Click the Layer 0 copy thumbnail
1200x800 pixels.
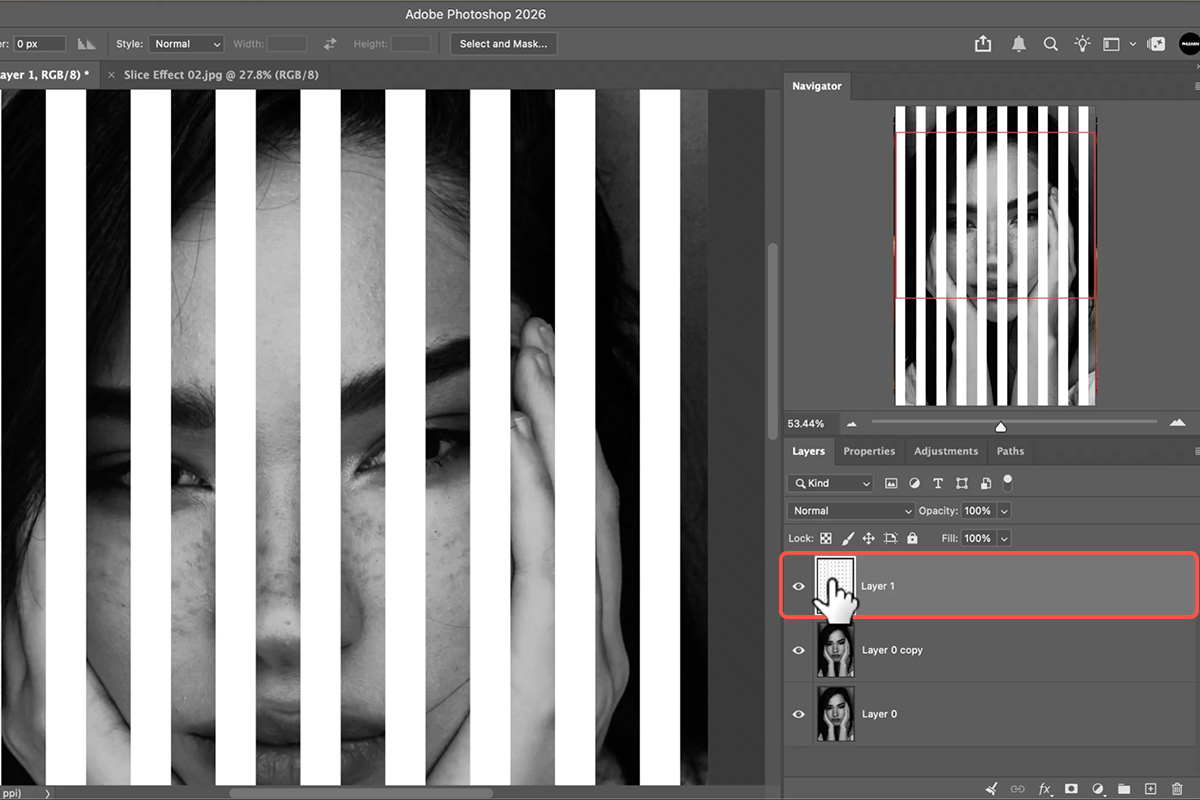[836, 650]
